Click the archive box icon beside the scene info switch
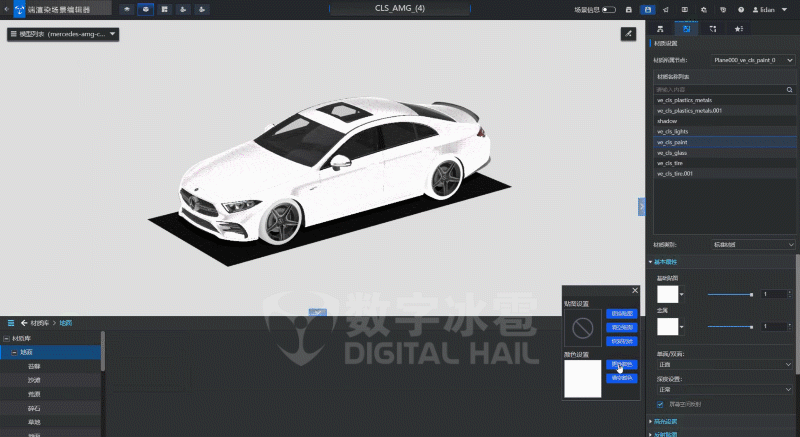This screenshot has width=800, height=437. point(629,10)
